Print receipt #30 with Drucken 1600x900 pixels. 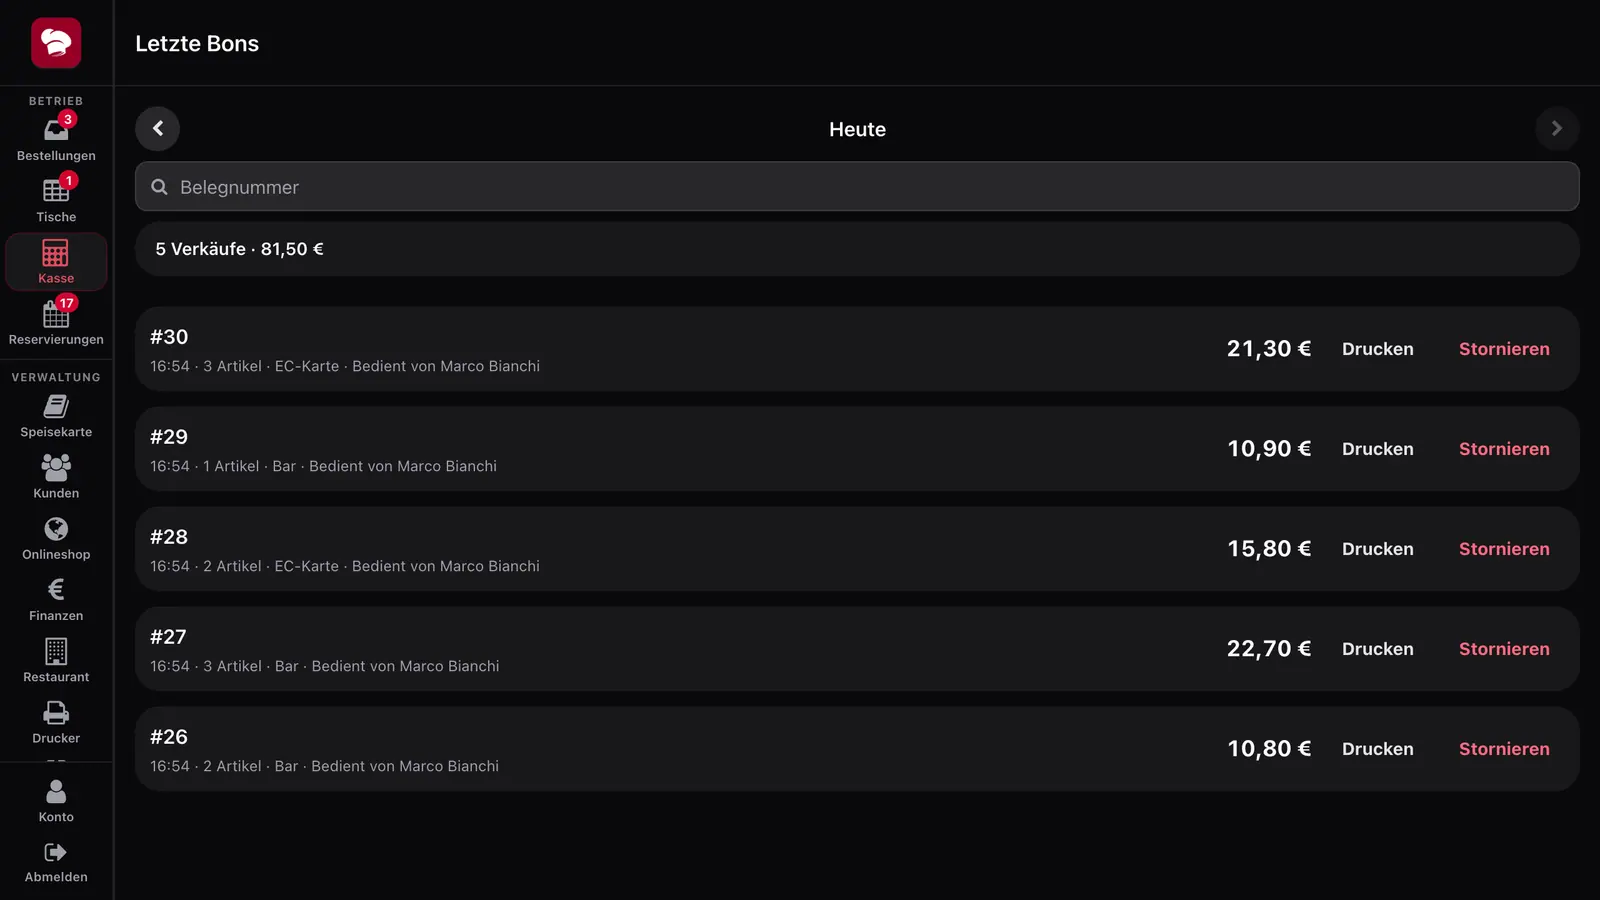[x=1378, y=349]
